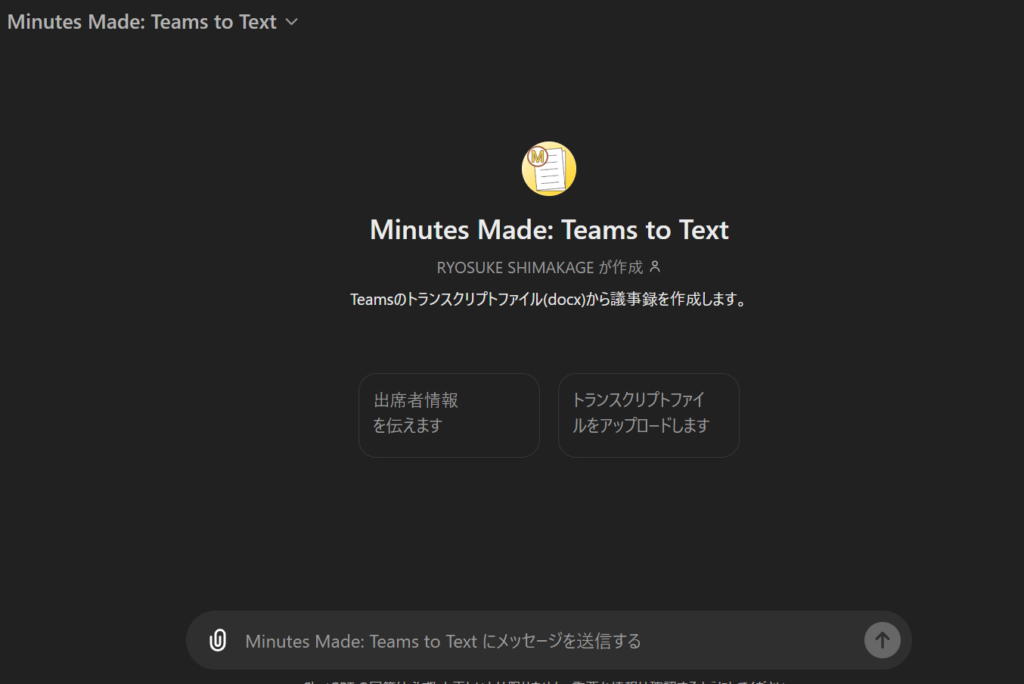Click the Teamsのトランスクリプトファイル description text
Image resolution: width=1024 pixels, height=684 pixels.
[549, 299]
